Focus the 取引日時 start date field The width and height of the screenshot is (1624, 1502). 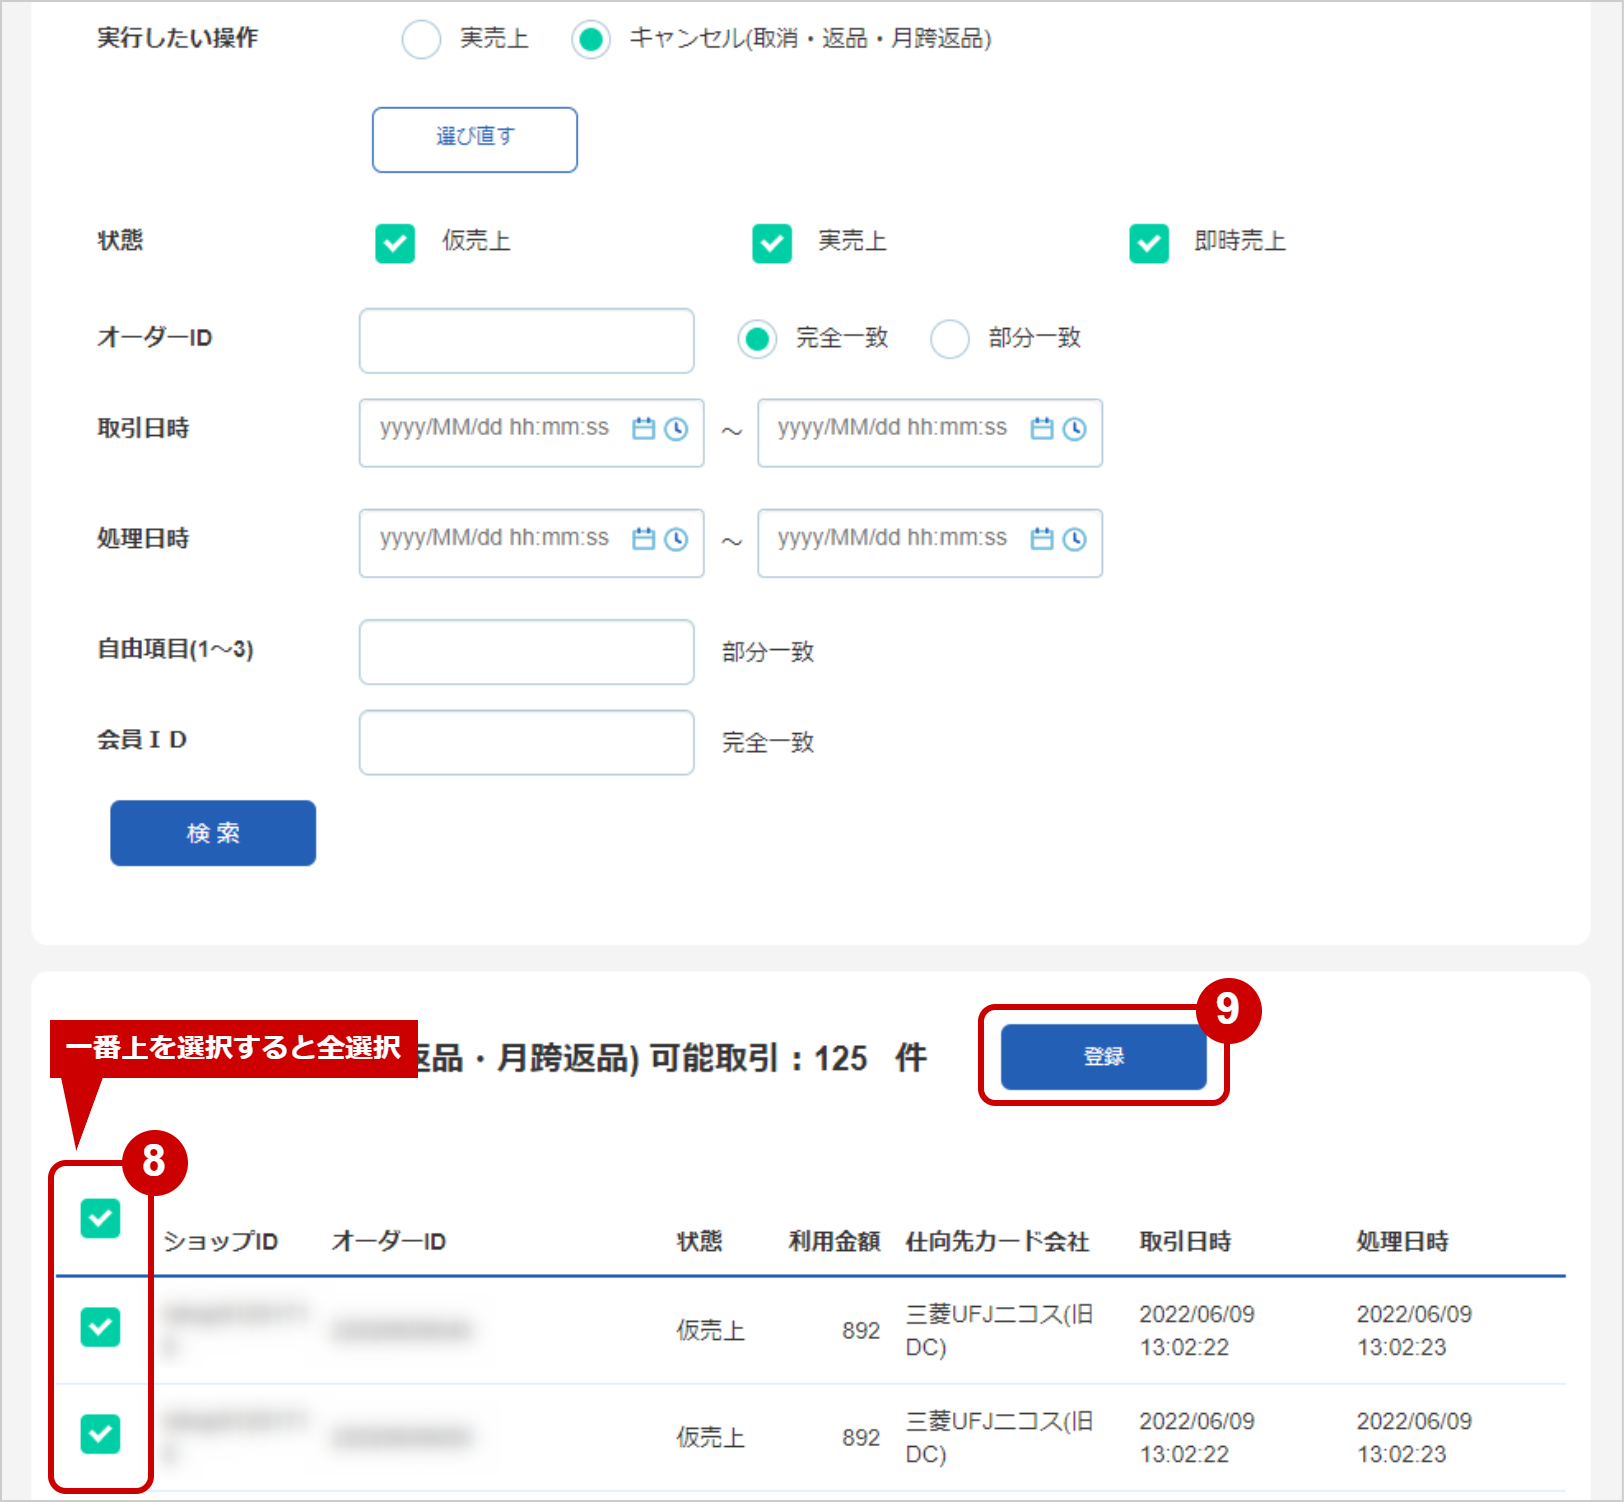(532, 433)
